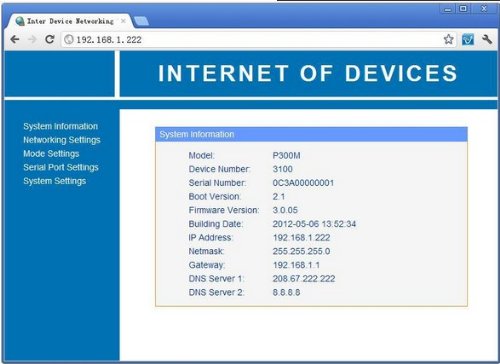Screen dimensions: 500x364
Task: Go back using the browser back arrow
Action: pos(15,40)
